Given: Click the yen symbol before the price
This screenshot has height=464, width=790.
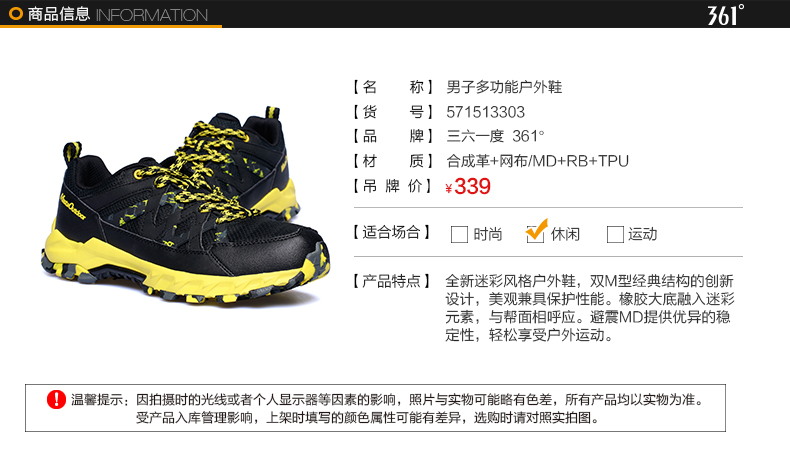Looking at the screenshot, I should 448,189.
